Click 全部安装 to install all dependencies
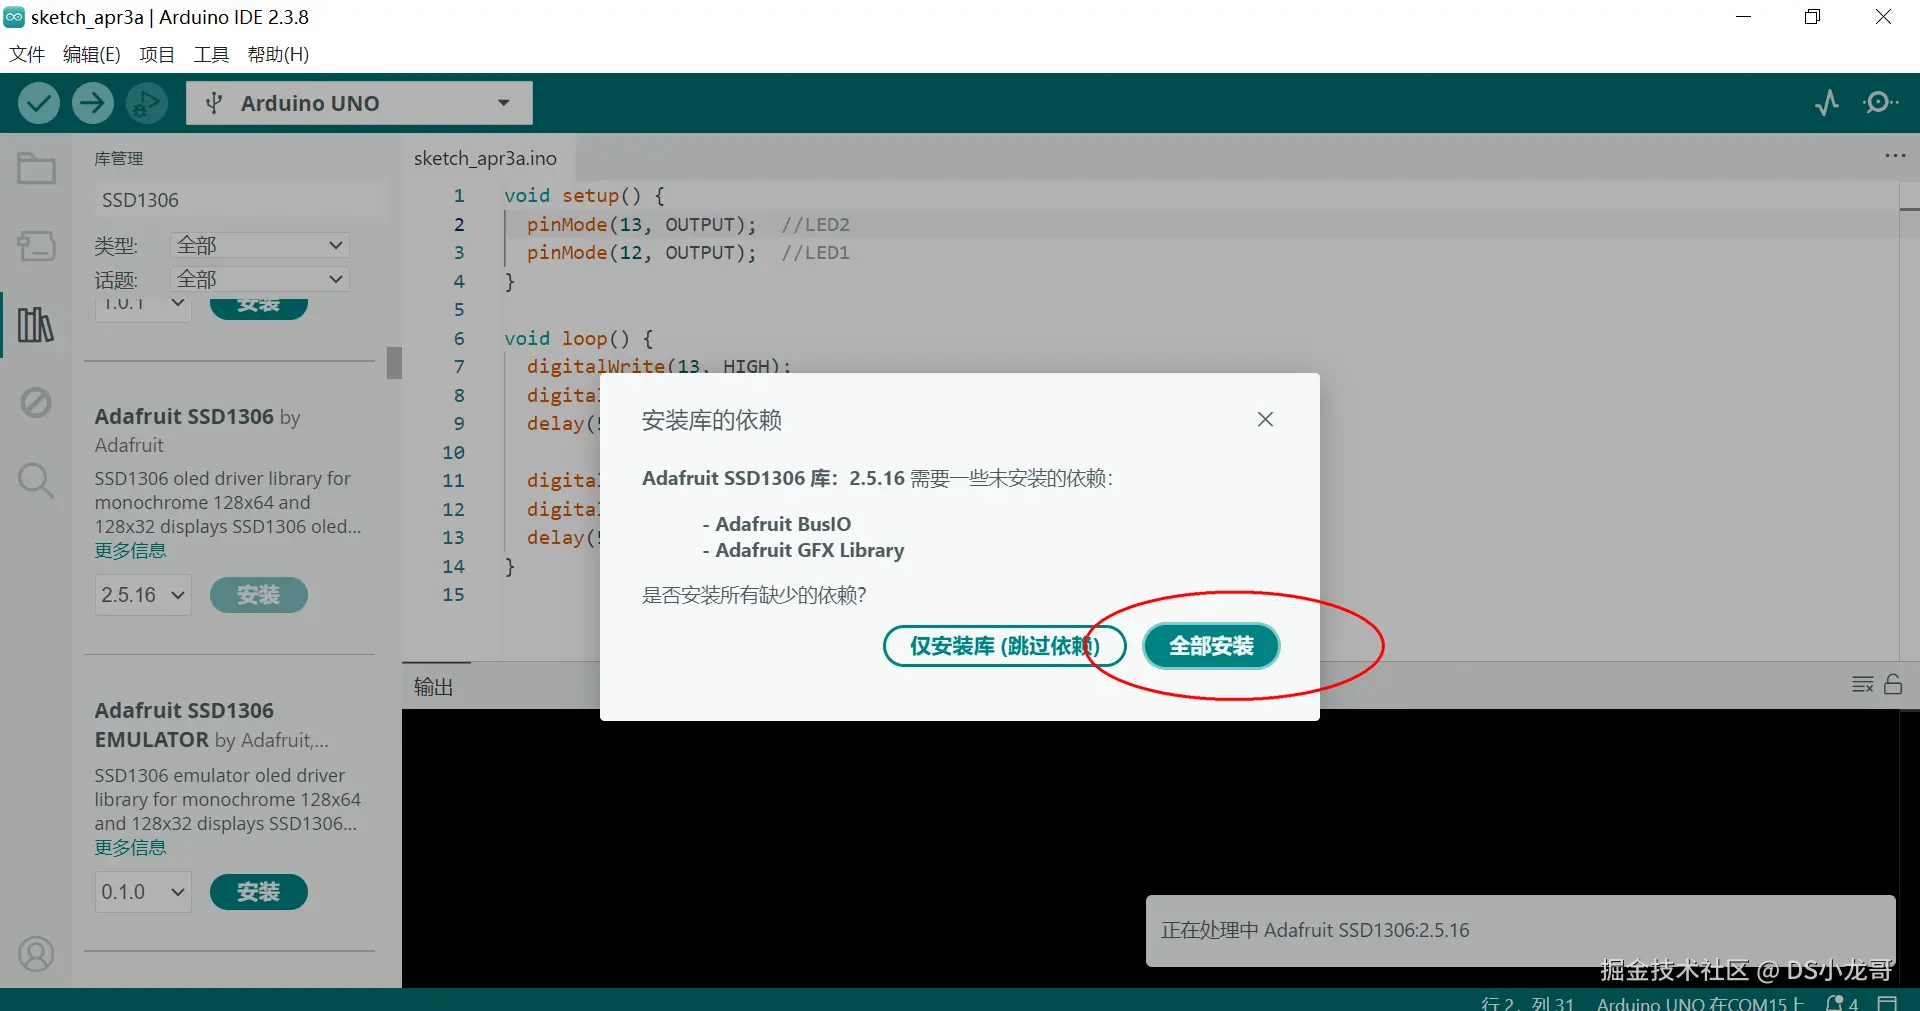This screenshot has height=1011, width=1920. pyautogui.click(x=1211, y=646)
